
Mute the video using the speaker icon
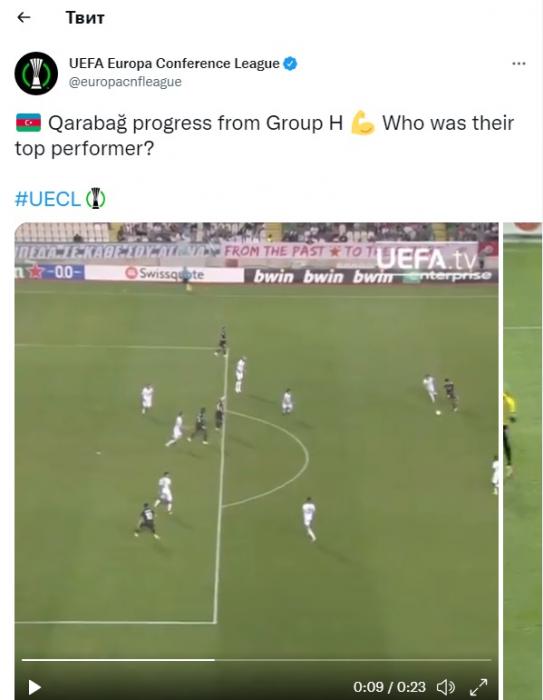445,687
